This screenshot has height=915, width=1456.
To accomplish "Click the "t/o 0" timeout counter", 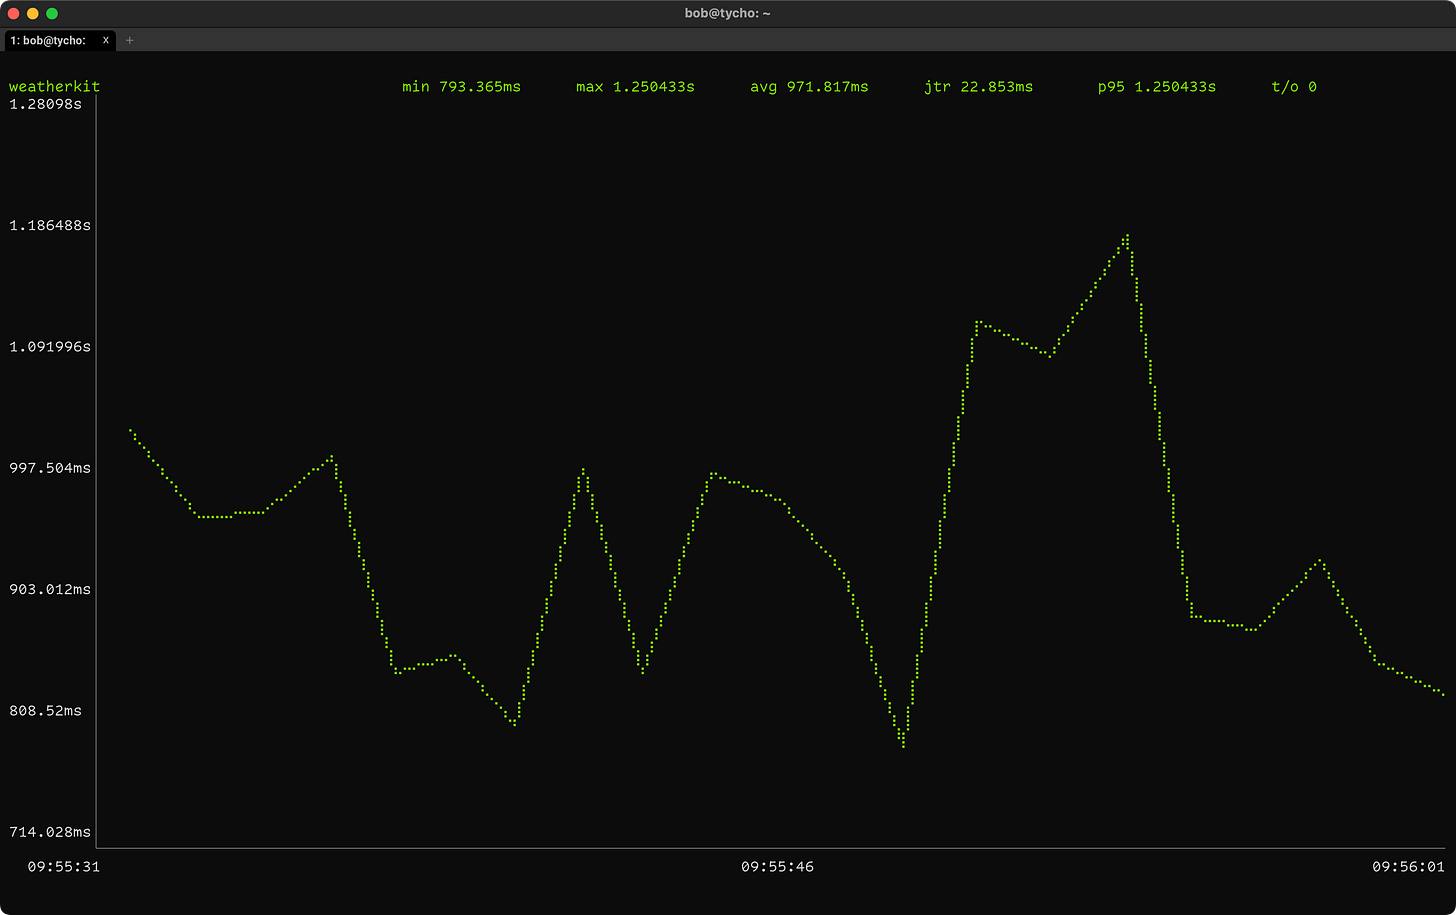I will coord(1294,87).
